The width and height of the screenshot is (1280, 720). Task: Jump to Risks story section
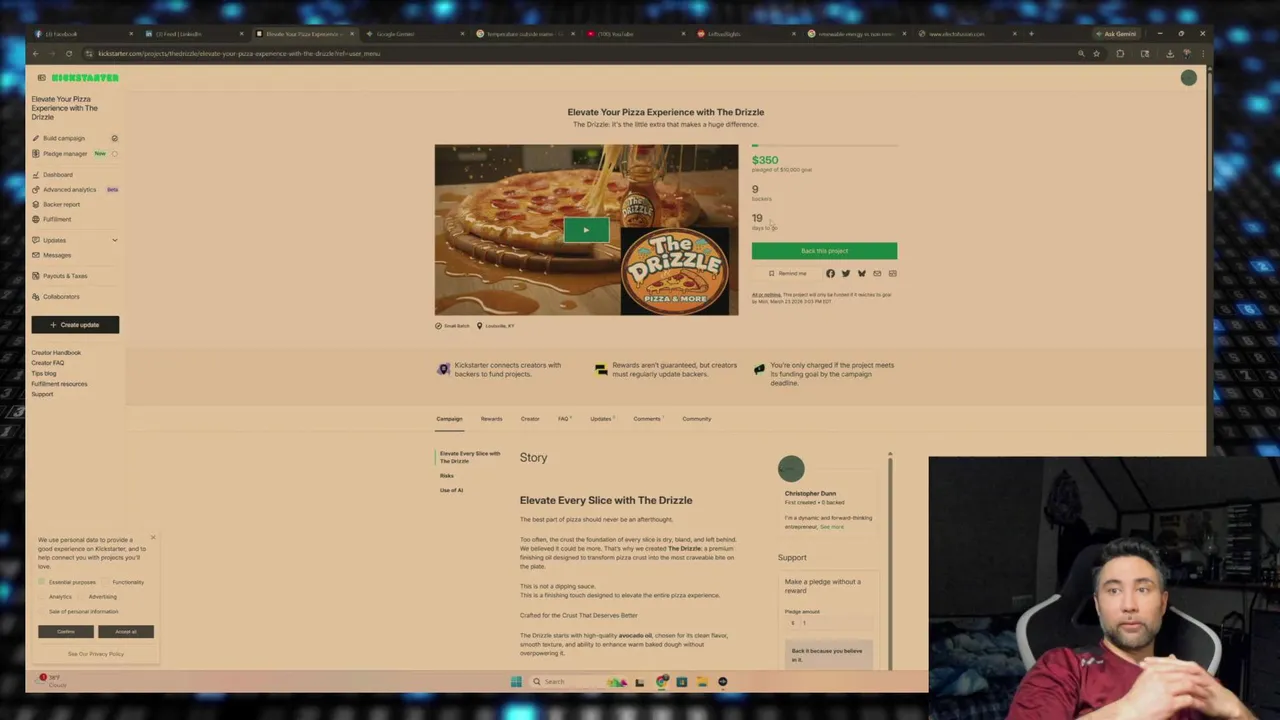[x=447, y=476]
